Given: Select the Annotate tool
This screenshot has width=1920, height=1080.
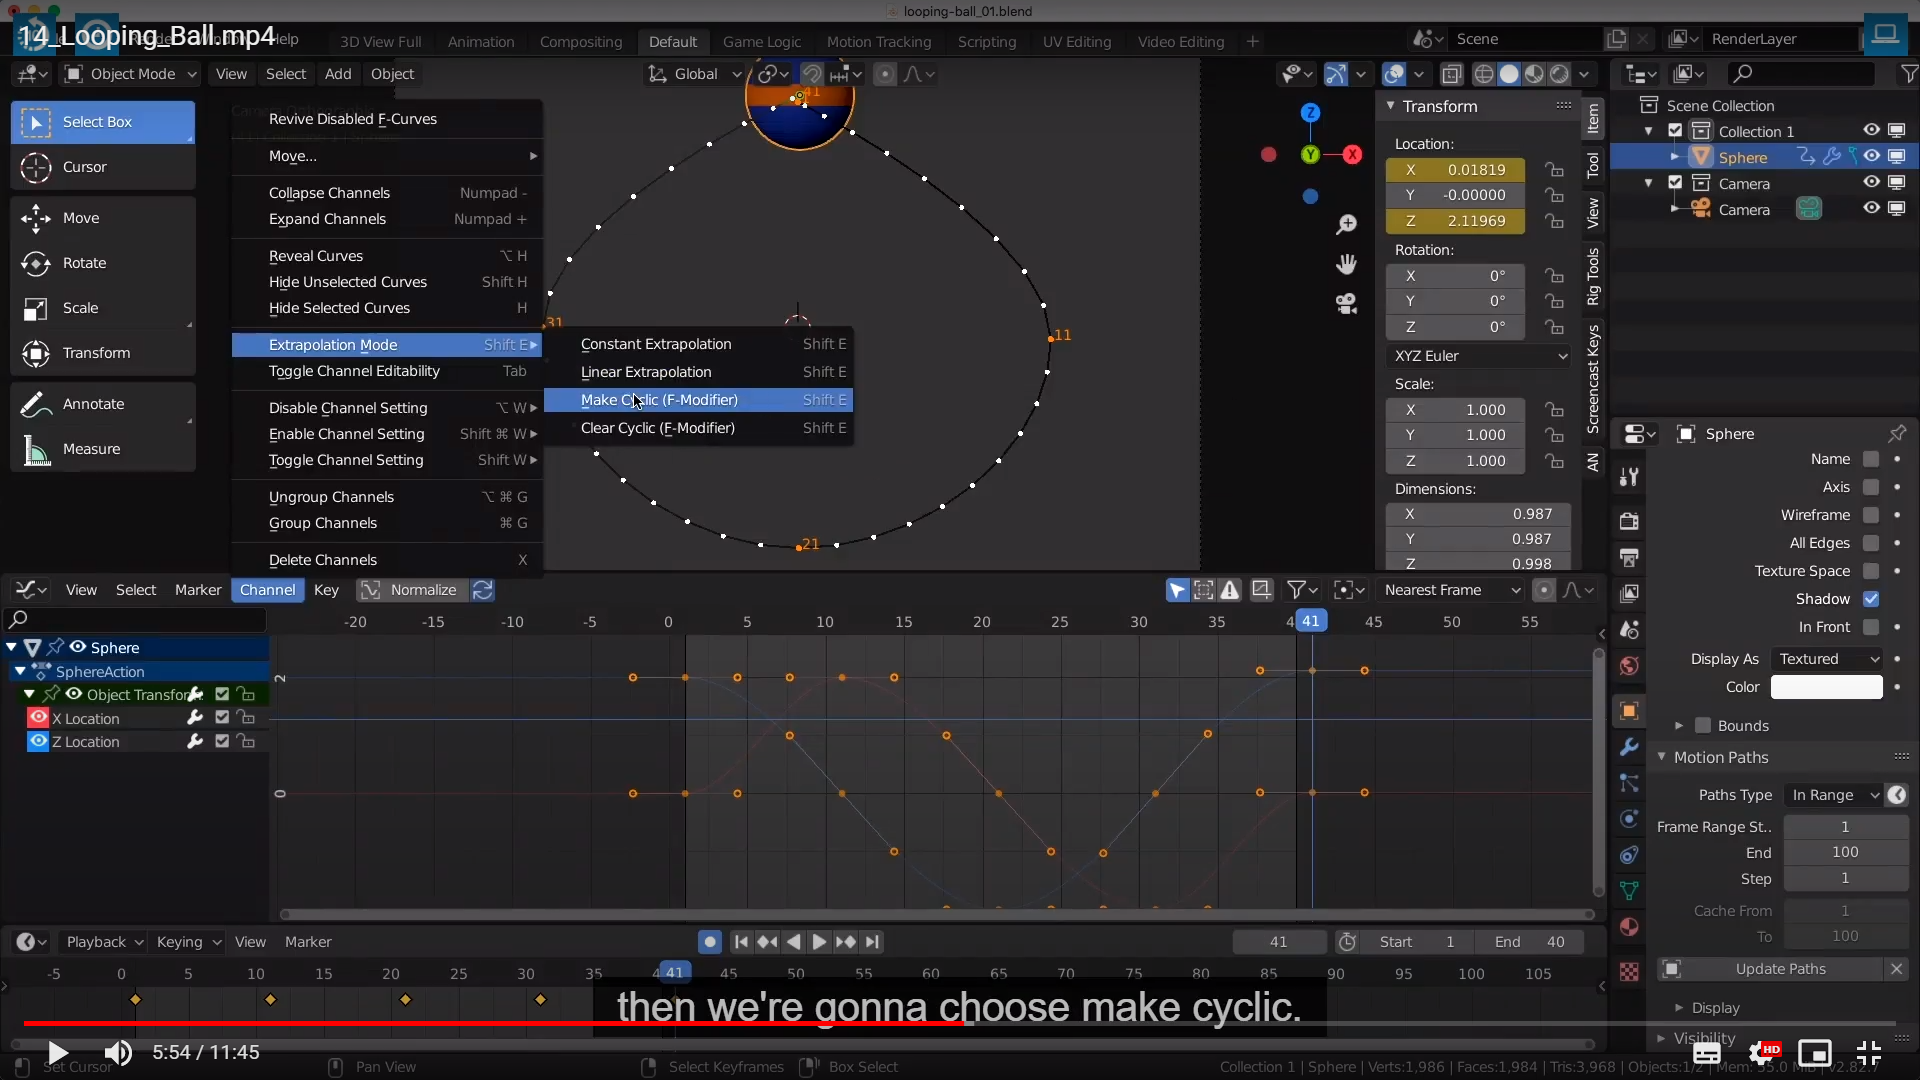Looking at the screenshot, I should (92, 404).
